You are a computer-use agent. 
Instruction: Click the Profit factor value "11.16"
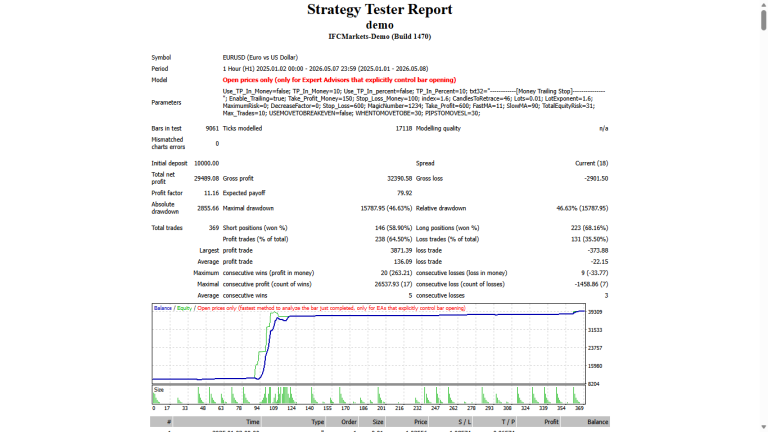click(x=211, y=193)
